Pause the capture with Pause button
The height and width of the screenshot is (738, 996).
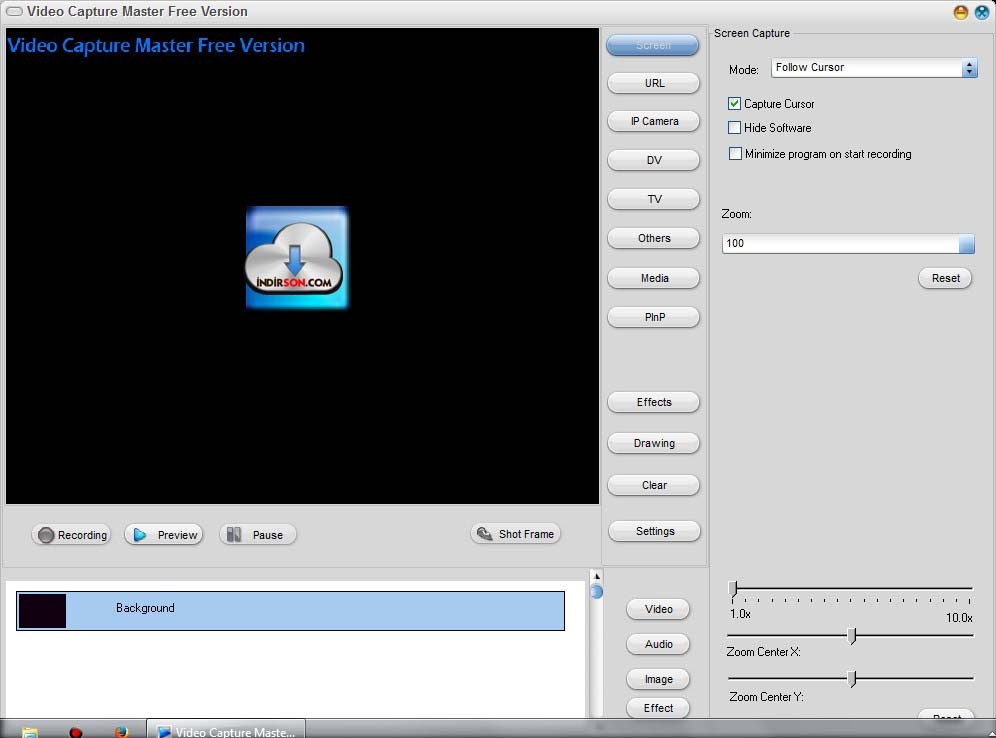pyautogui.click(x=257, y=535)
